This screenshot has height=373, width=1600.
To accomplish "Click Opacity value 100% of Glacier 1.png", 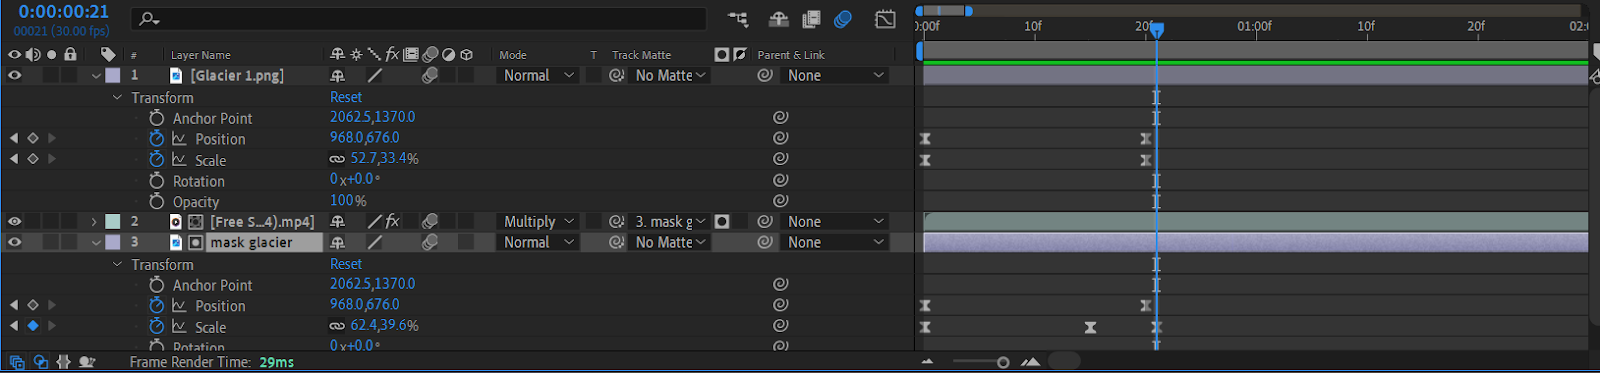I will coord(348,201).
